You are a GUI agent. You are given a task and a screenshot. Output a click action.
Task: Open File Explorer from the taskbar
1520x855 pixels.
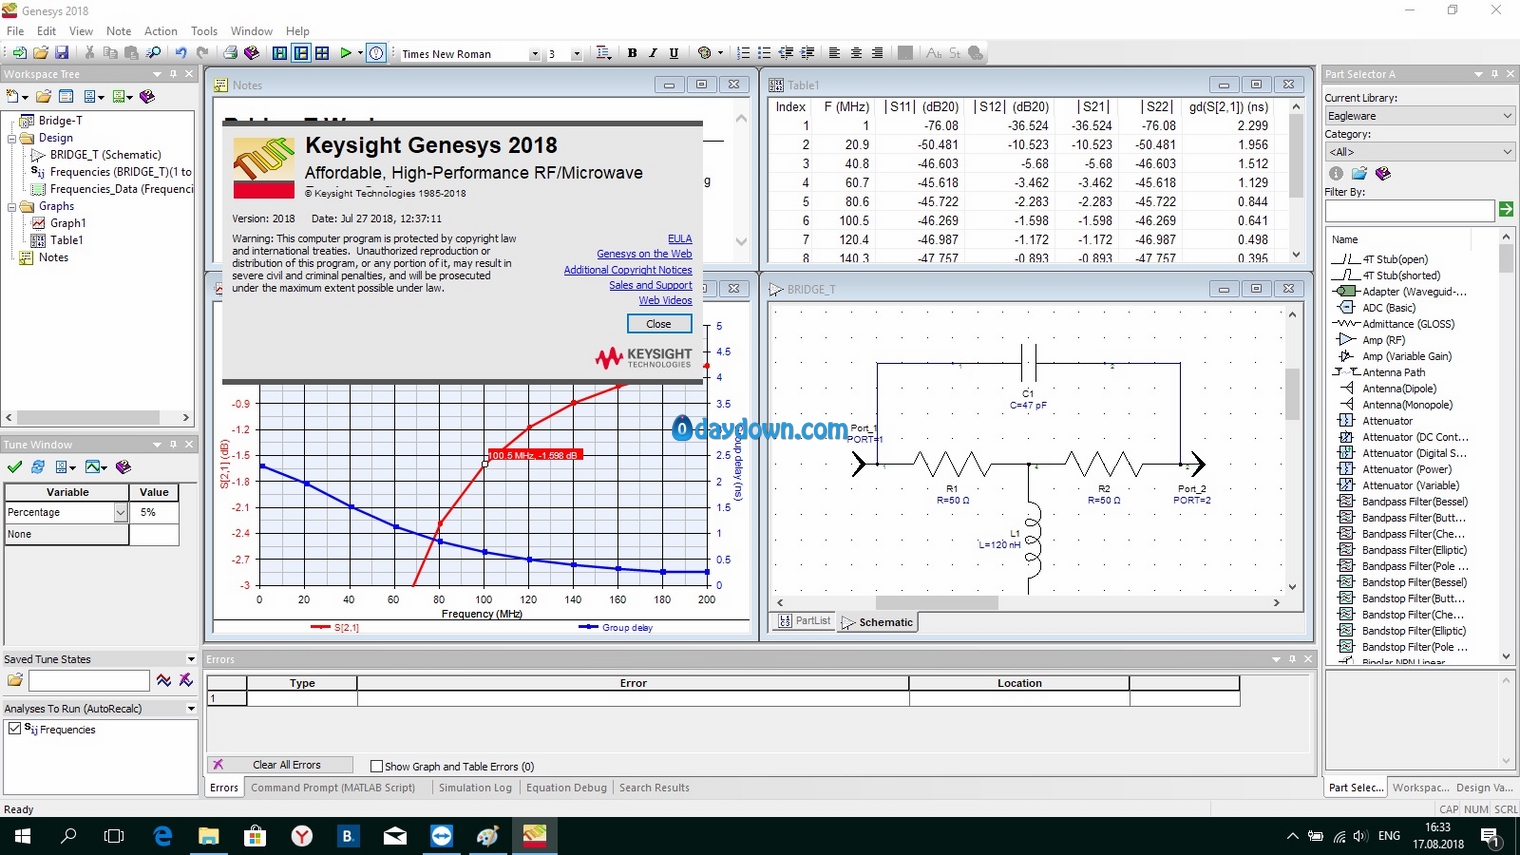coord(208,835)
